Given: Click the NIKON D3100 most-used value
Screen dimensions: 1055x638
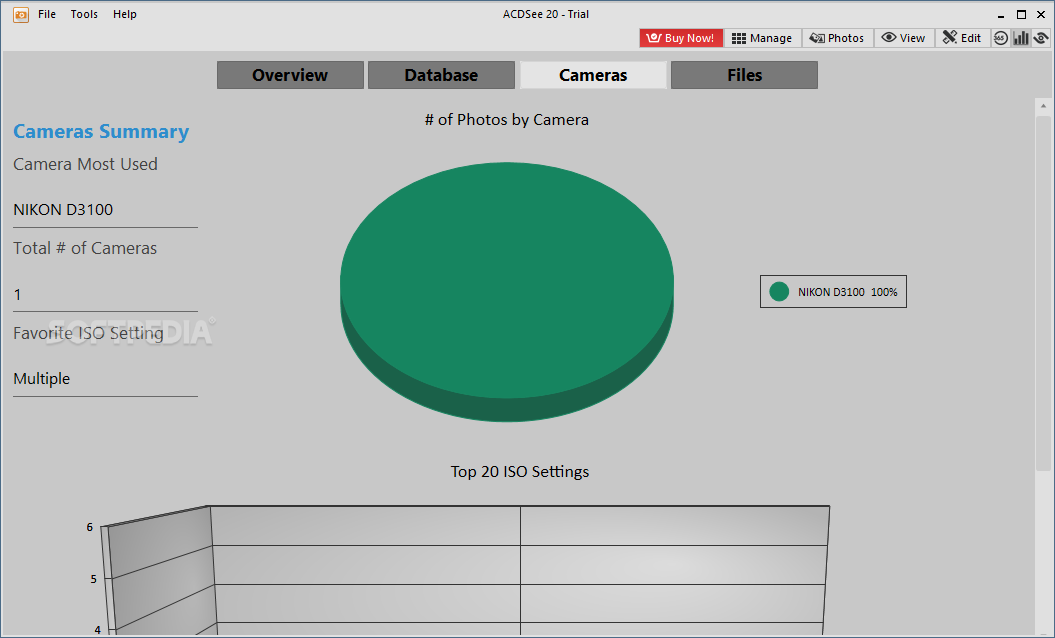Looking at the screenshot, I should pyautogui.click(x=63, y=209).
